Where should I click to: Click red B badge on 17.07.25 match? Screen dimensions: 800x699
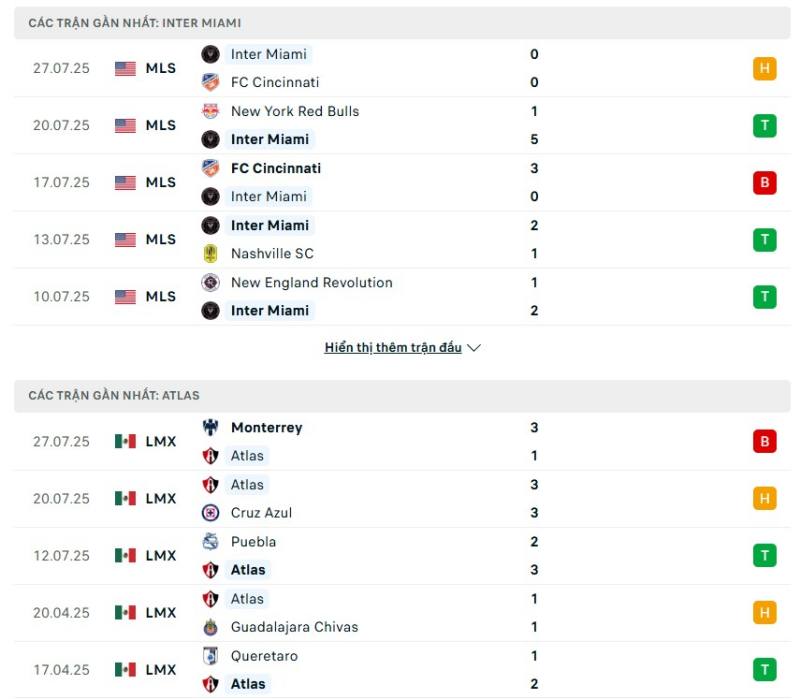click(764, 183)
